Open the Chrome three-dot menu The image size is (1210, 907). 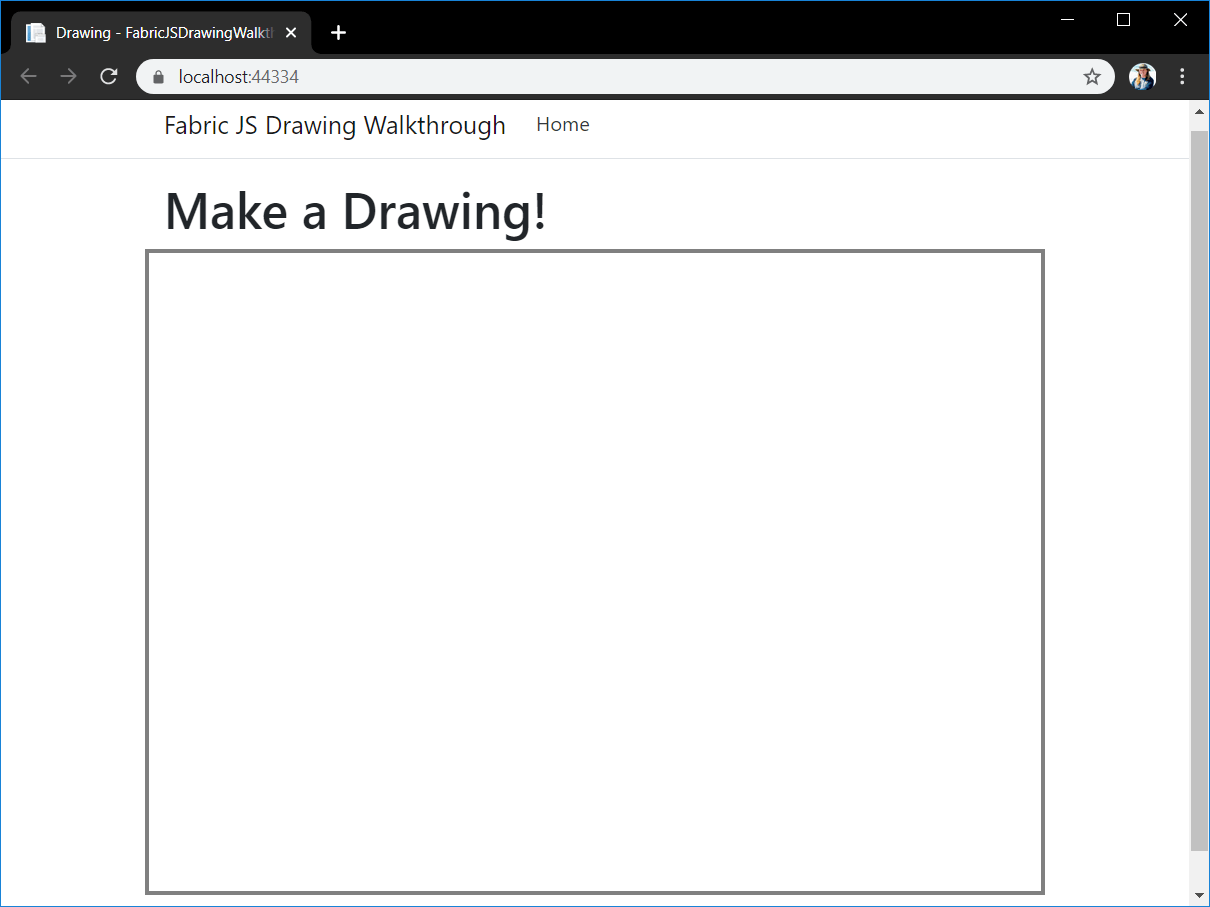(x=1183, y=76)
